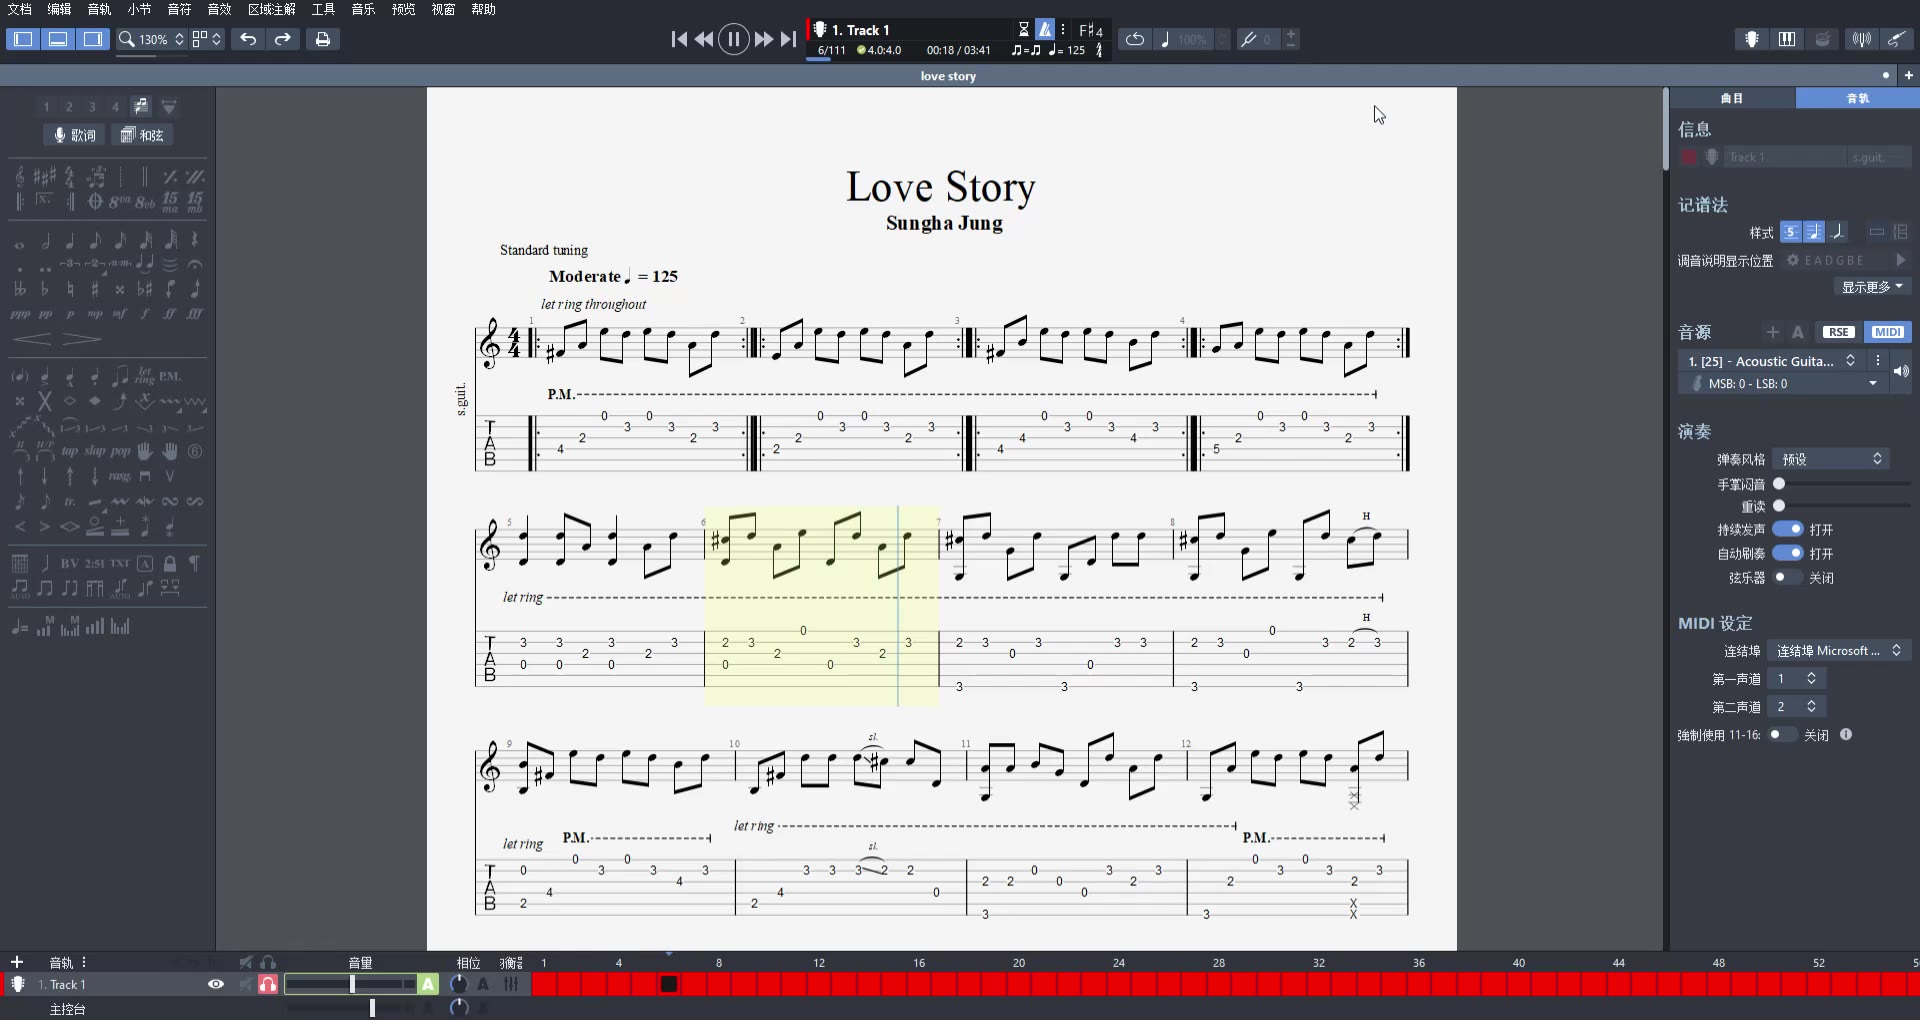Open 连结埠 Microsoft port dropdown
This screenshot has height=1020, width=1920.
(x=1838, y=650)
